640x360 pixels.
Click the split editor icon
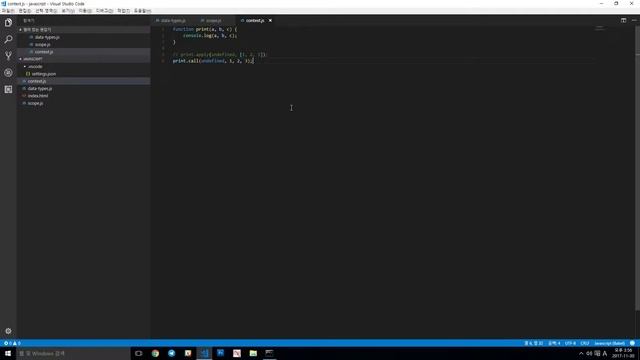coord(623,20)
